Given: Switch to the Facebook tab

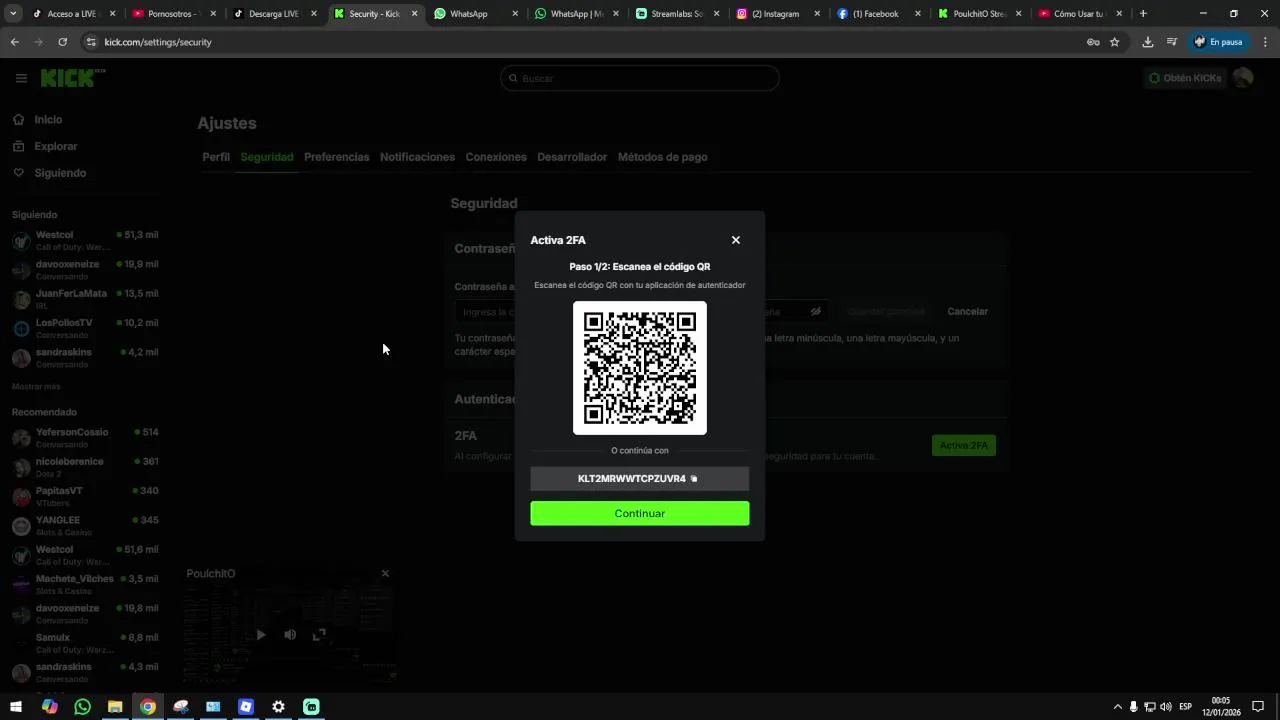Looking at the screenshot, I should click(878, 14).
